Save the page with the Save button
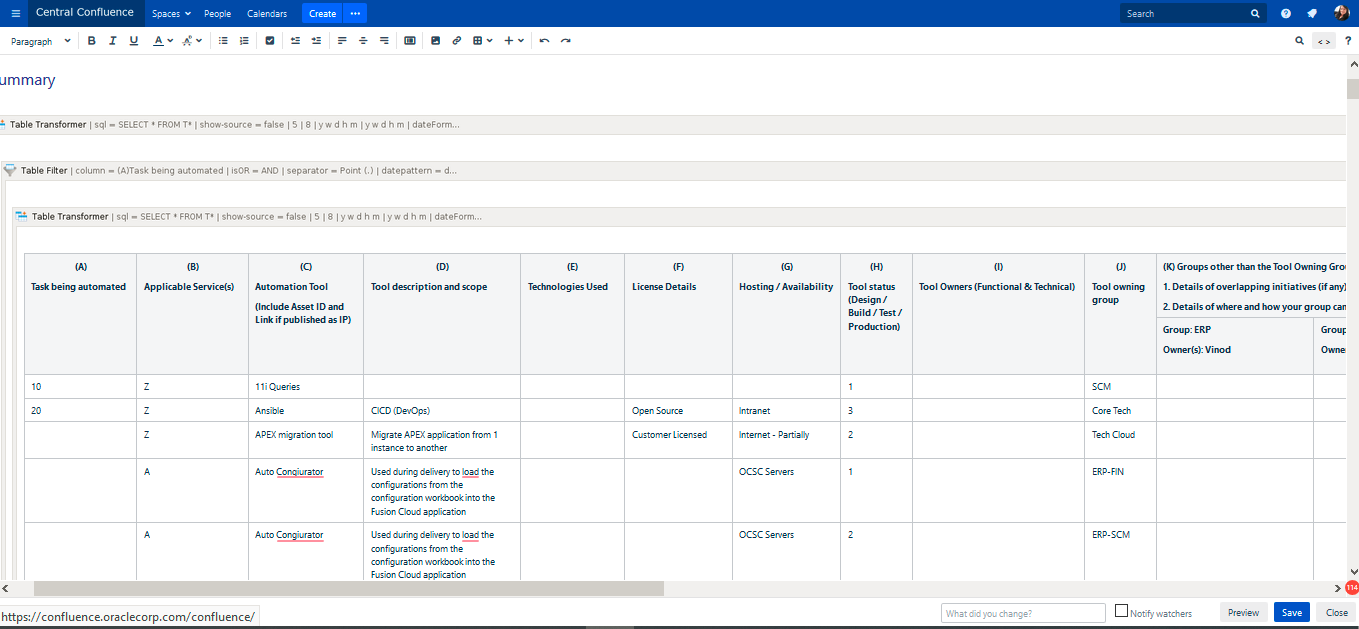The width and height of the screenshot is (1359, 629). pos(1291,612)
